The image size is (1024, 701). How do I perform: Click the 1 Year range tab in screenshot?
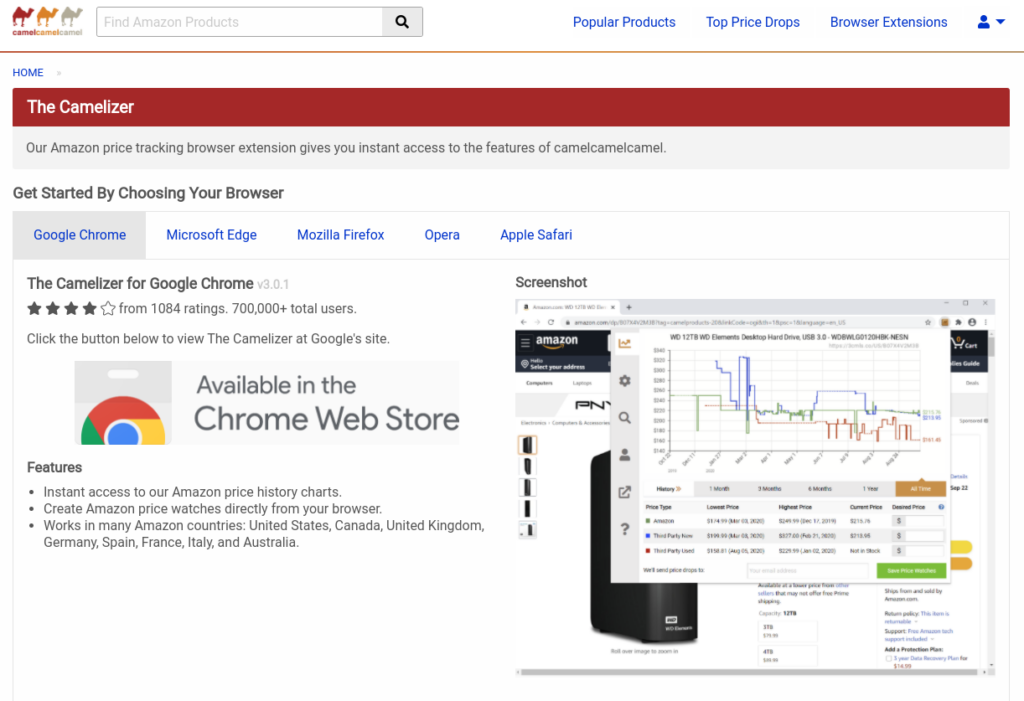[x=871, y=489]
